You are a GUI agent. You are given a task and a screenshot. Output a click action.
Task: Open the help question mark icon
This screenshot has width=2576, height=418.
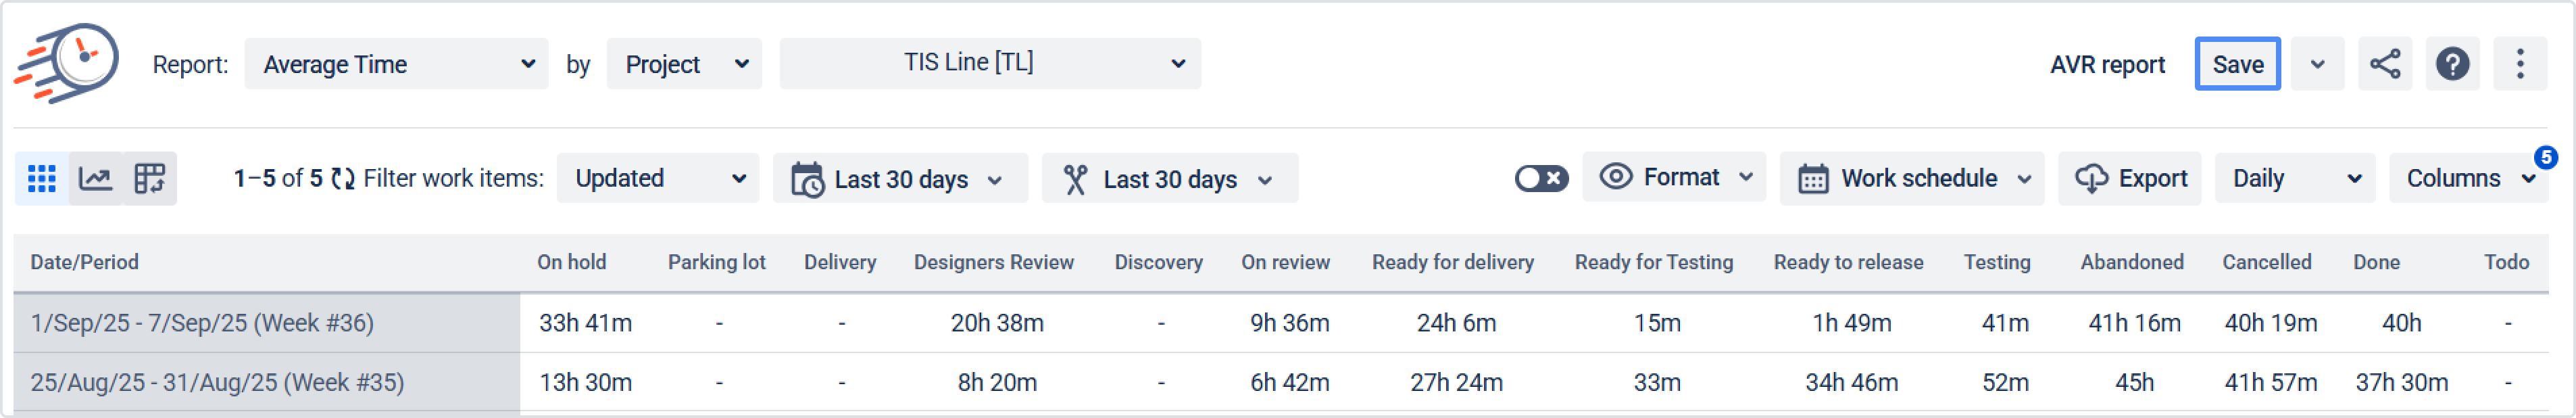[2452, 64]
